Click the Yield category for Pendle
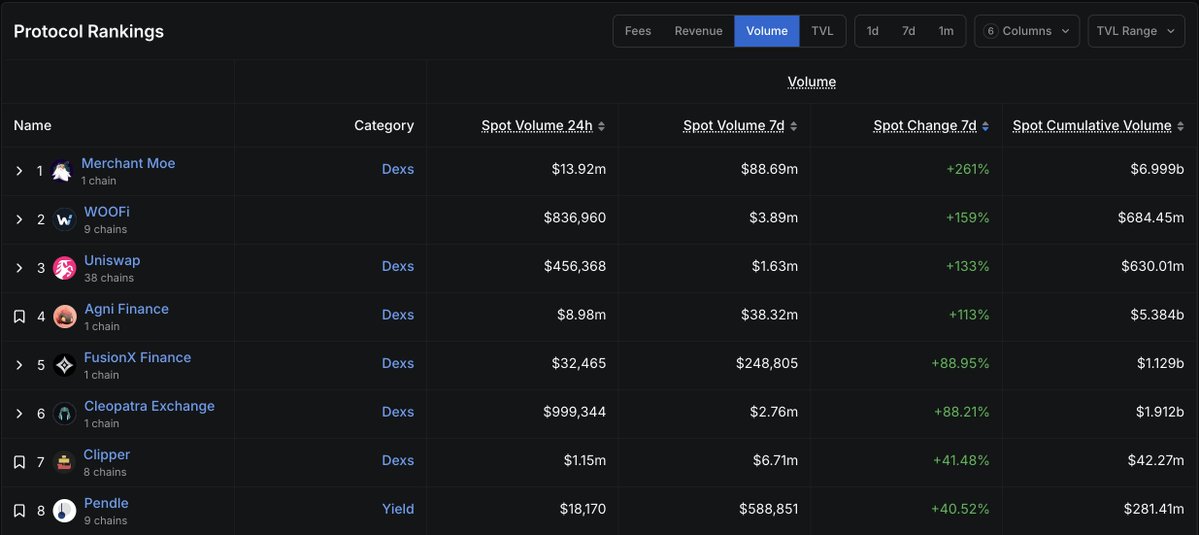The width and height of the screenshot is (1199, 535). (x=398, y=509)
